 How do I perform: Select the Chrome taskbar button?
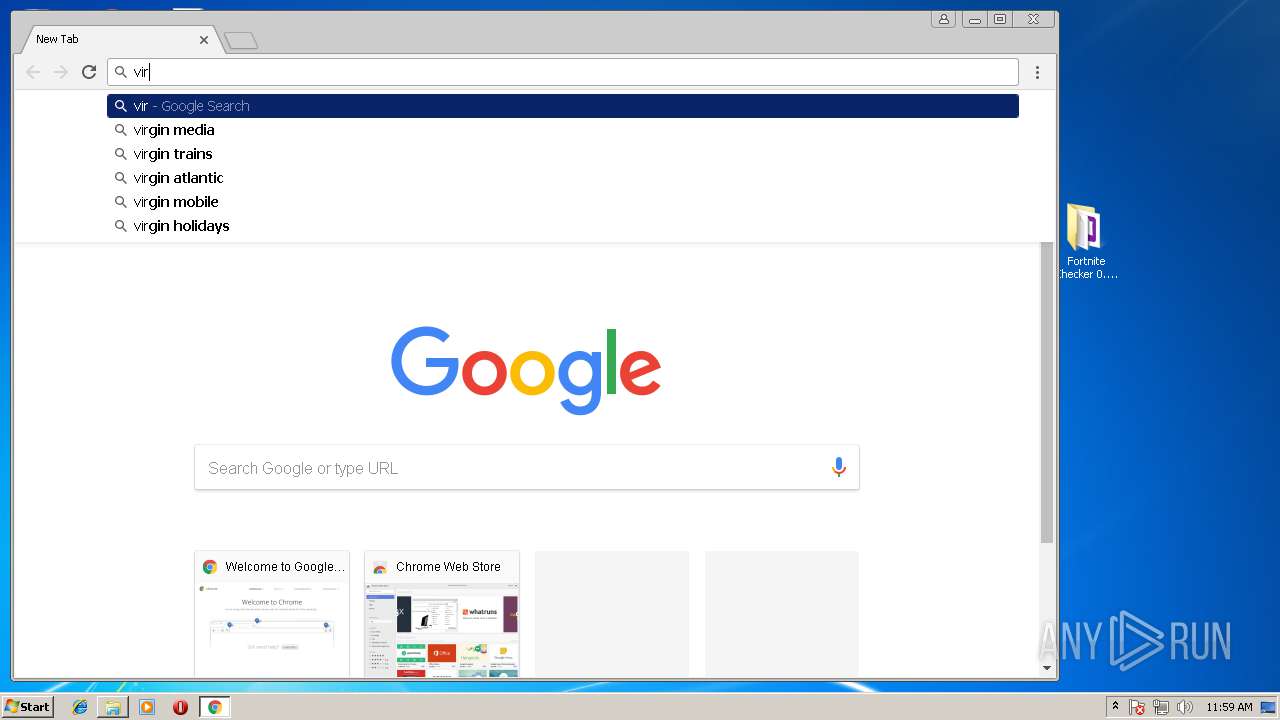pos(214,707)
